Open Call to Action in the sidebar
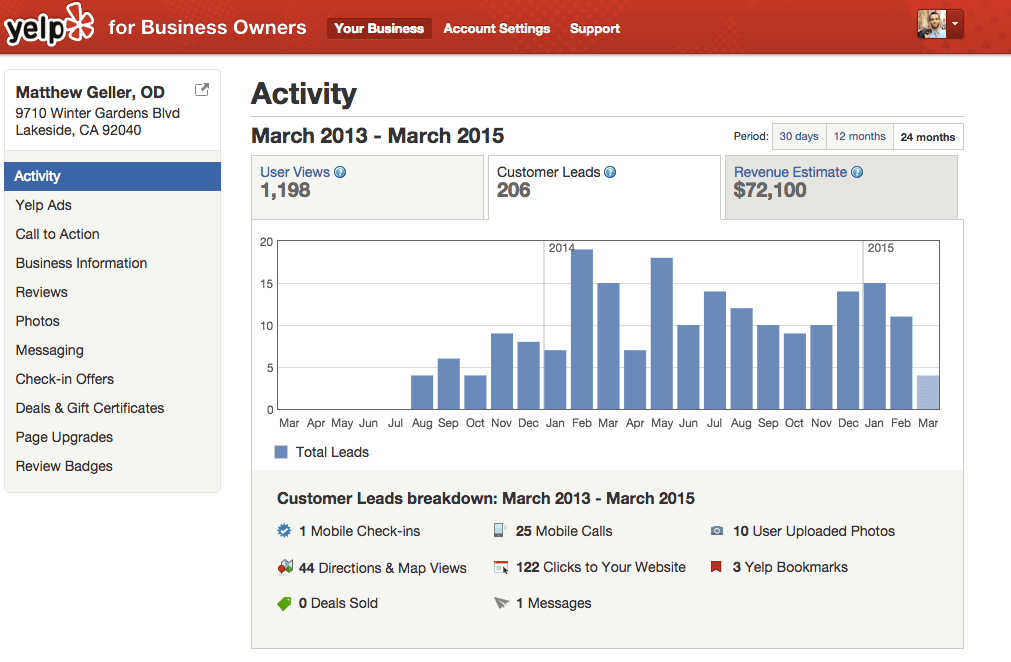The image size is (1011, 662). pos(112,234)
